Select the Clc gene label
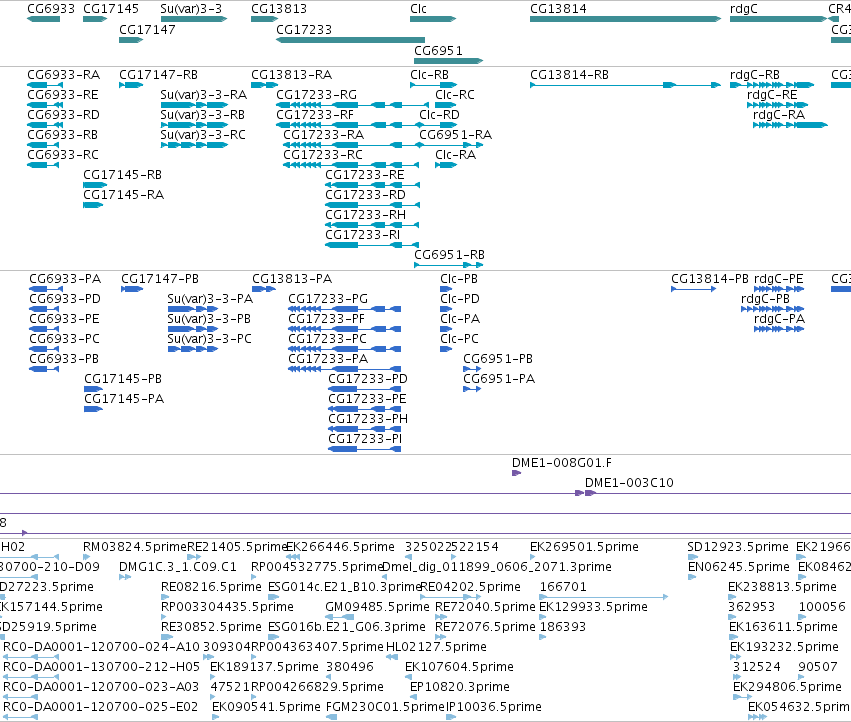Screen dimensions: 851x722 [x=418, y=9]
